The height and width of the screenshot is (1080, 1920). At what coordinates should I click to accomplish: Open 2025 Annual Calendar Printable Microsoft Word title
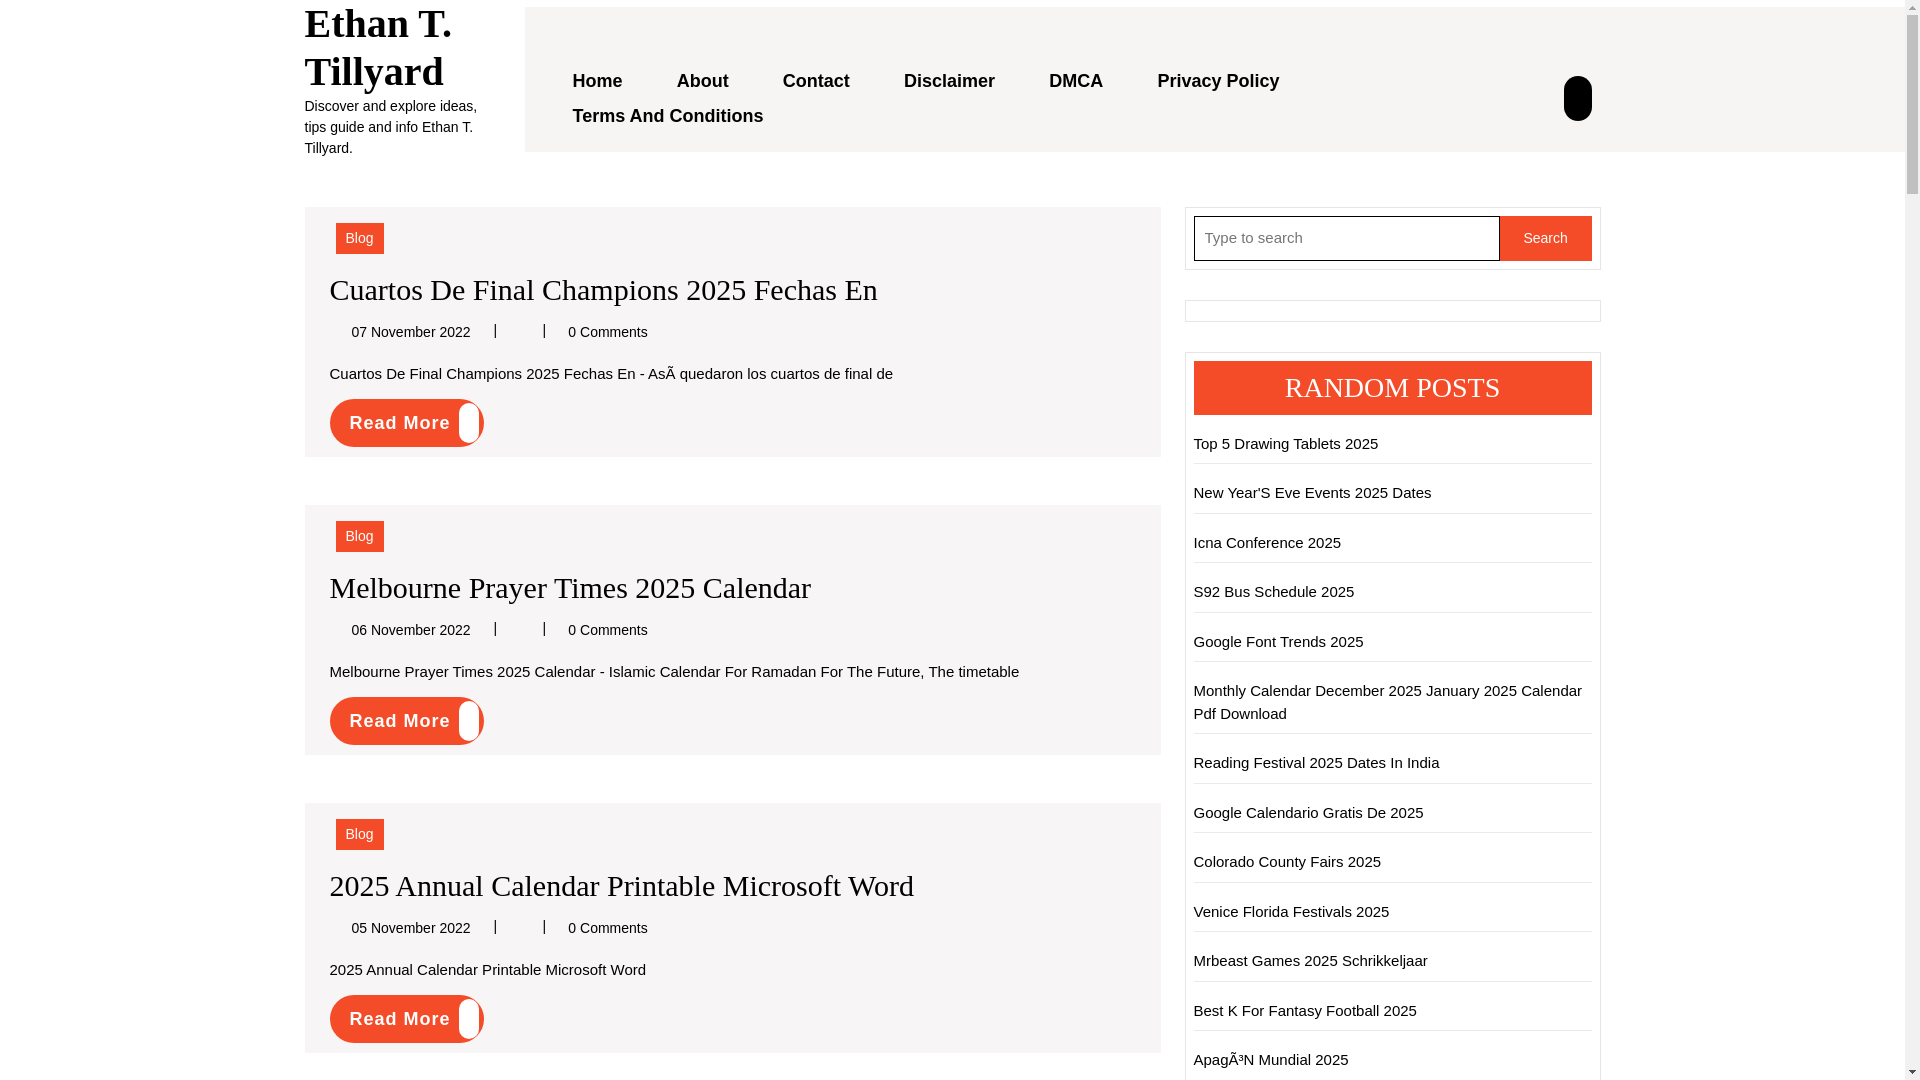click(x=621, y=886)
